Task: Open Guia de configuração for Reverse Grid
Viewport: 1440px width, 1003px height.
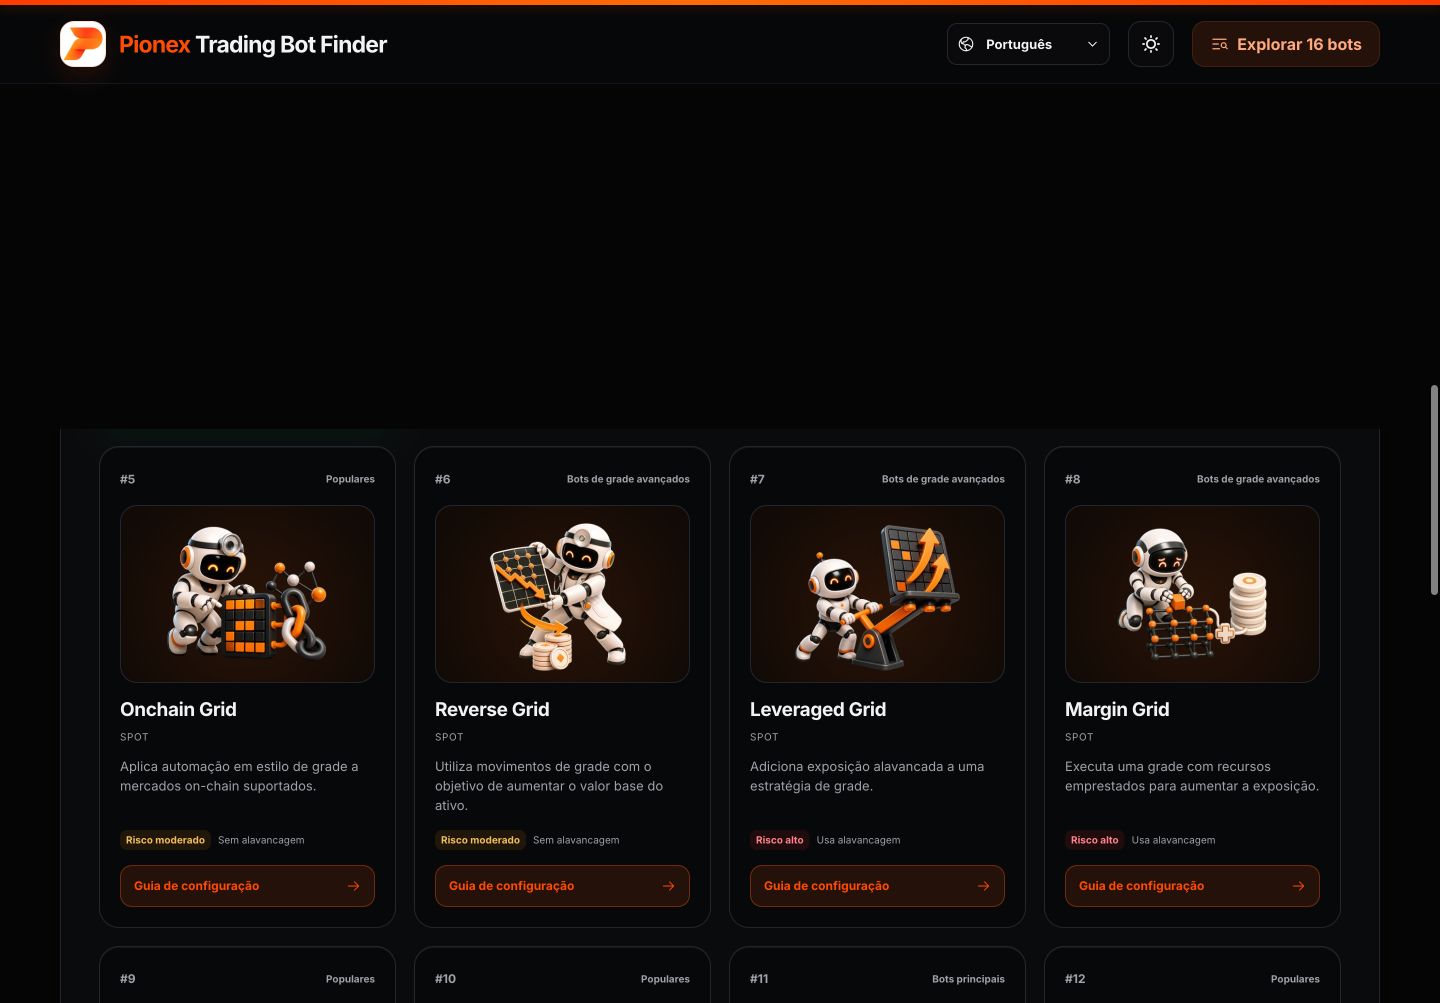Action: pyautogui.click(x=562, y=886)
